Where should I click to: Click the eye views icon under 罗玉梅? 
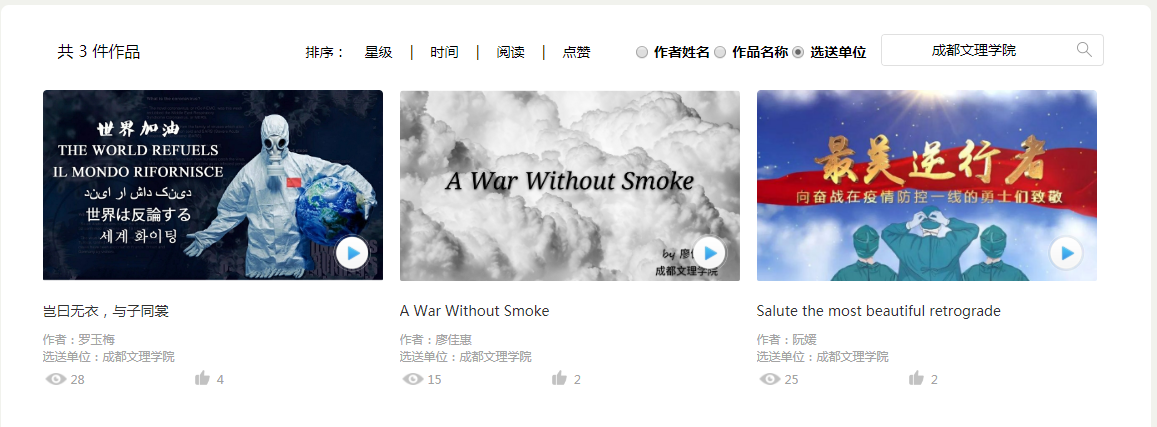pyautogui.click(x=55, y=379)
